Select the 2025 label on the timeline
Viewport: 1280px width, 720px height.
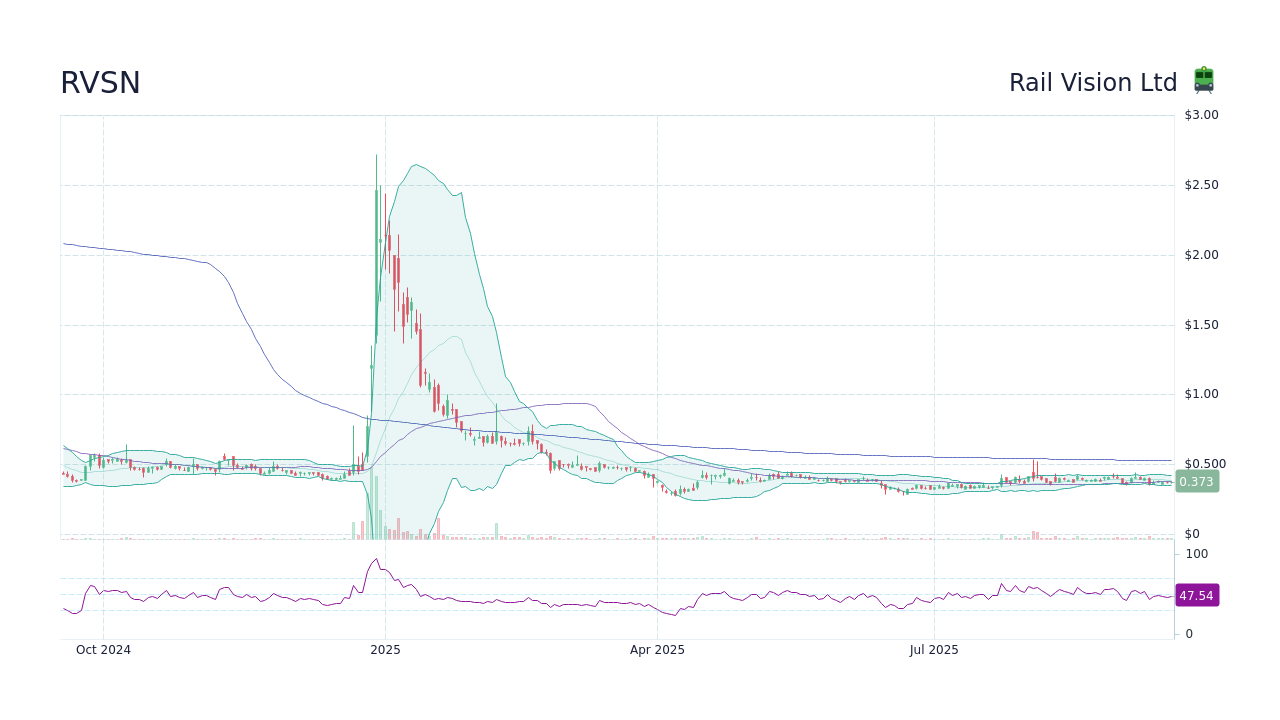(x=385, y=649)
